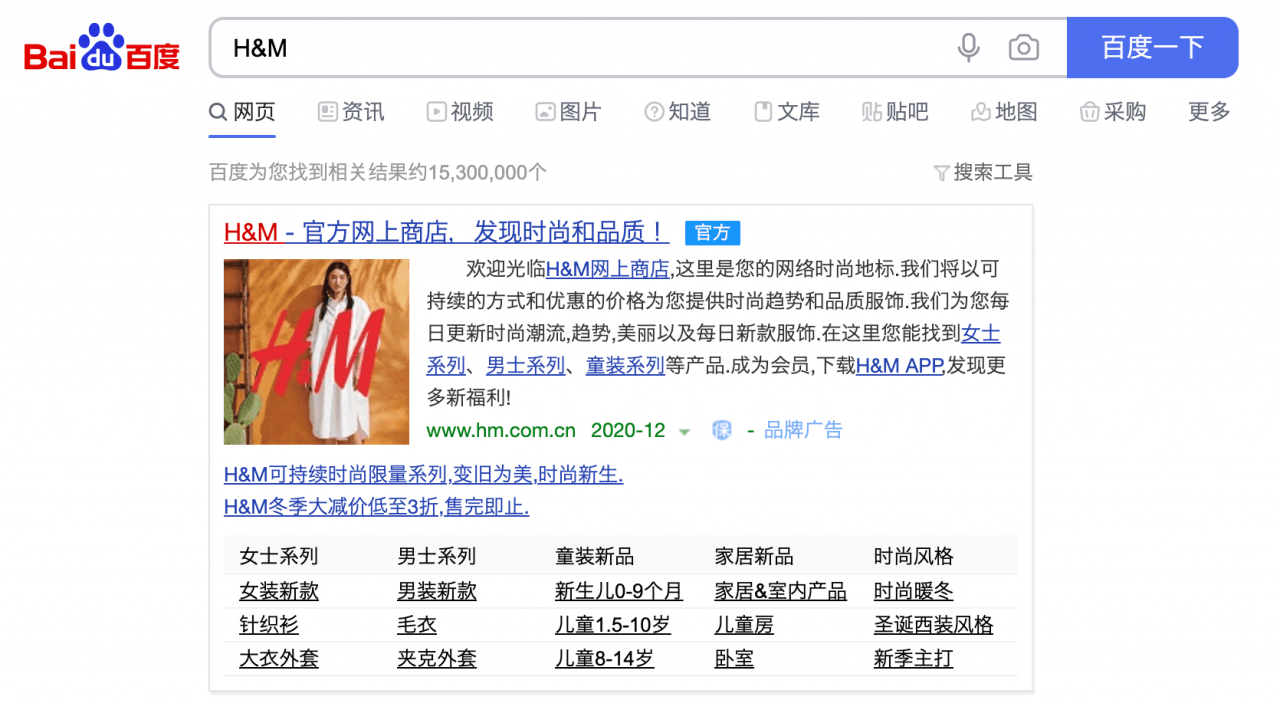Click the 百度一下 search button
The height and width of the screenshot is (710, 1280).
[x=1152, y=47]
